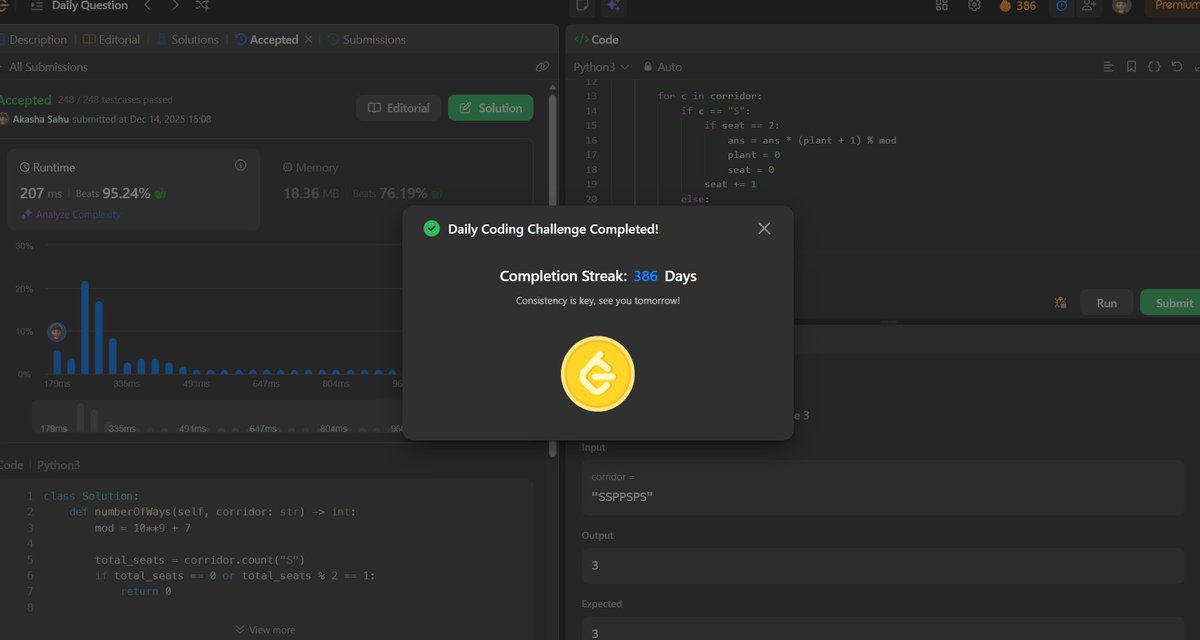Screen dimensions: 1200x640
Task: Click 'plant = 0' line in editor
Action: pyautogui.click(x=754, y=155)
